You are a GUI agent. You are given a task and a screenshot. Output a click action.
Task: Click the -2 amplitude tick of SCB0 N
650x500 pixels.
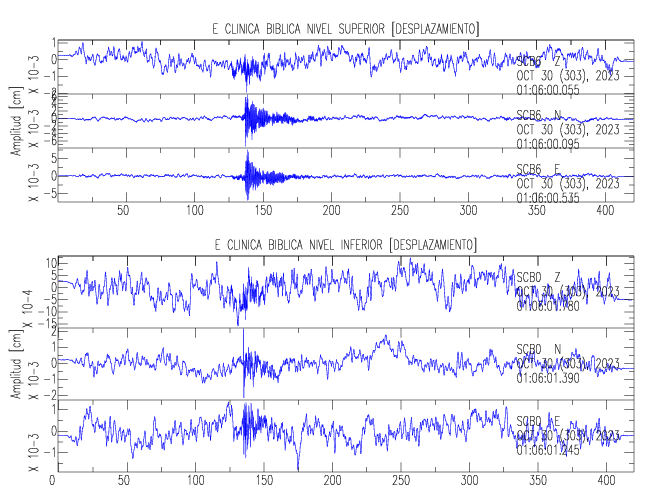[x=49, y=395]
